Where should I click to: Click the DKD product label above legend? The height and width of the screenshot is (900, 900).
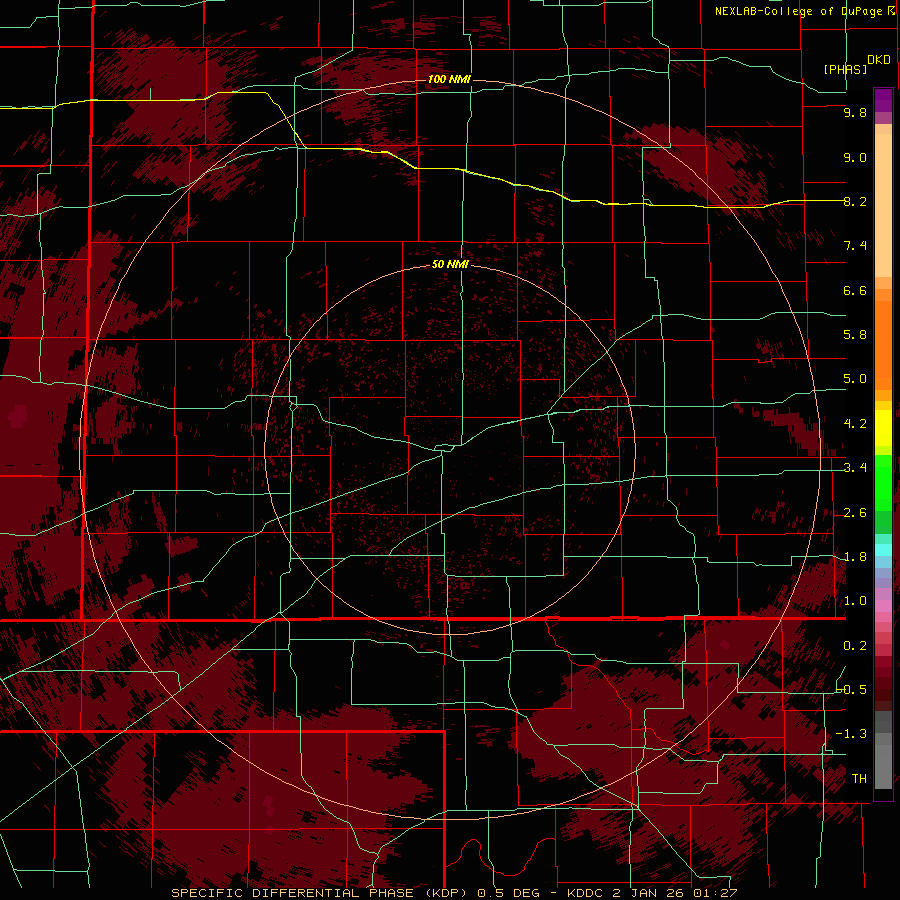[879, 60]
